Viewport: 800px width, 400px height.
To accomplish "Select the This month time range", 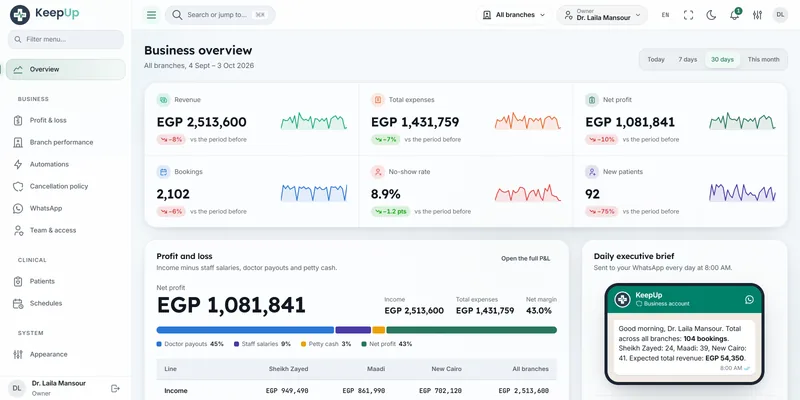I will pyautogui.click(x=763, y=60).
